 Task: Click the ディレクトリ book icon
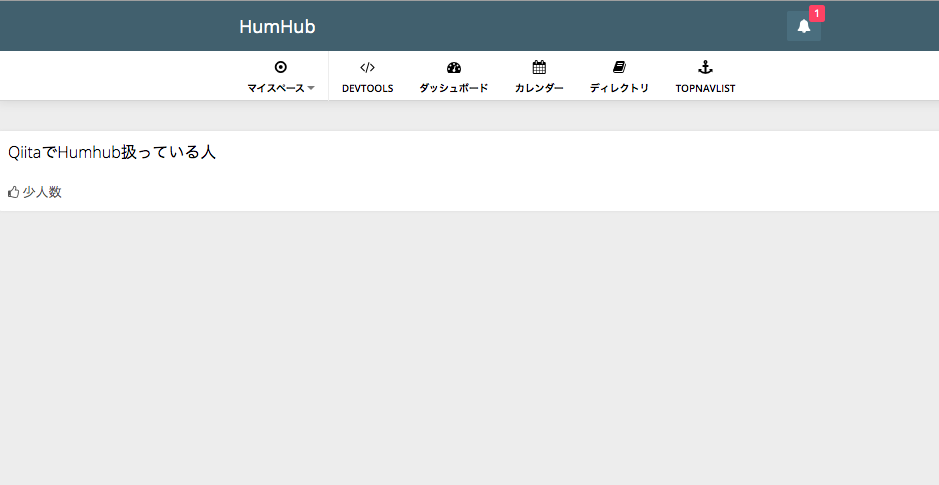[x=619, y=67]
